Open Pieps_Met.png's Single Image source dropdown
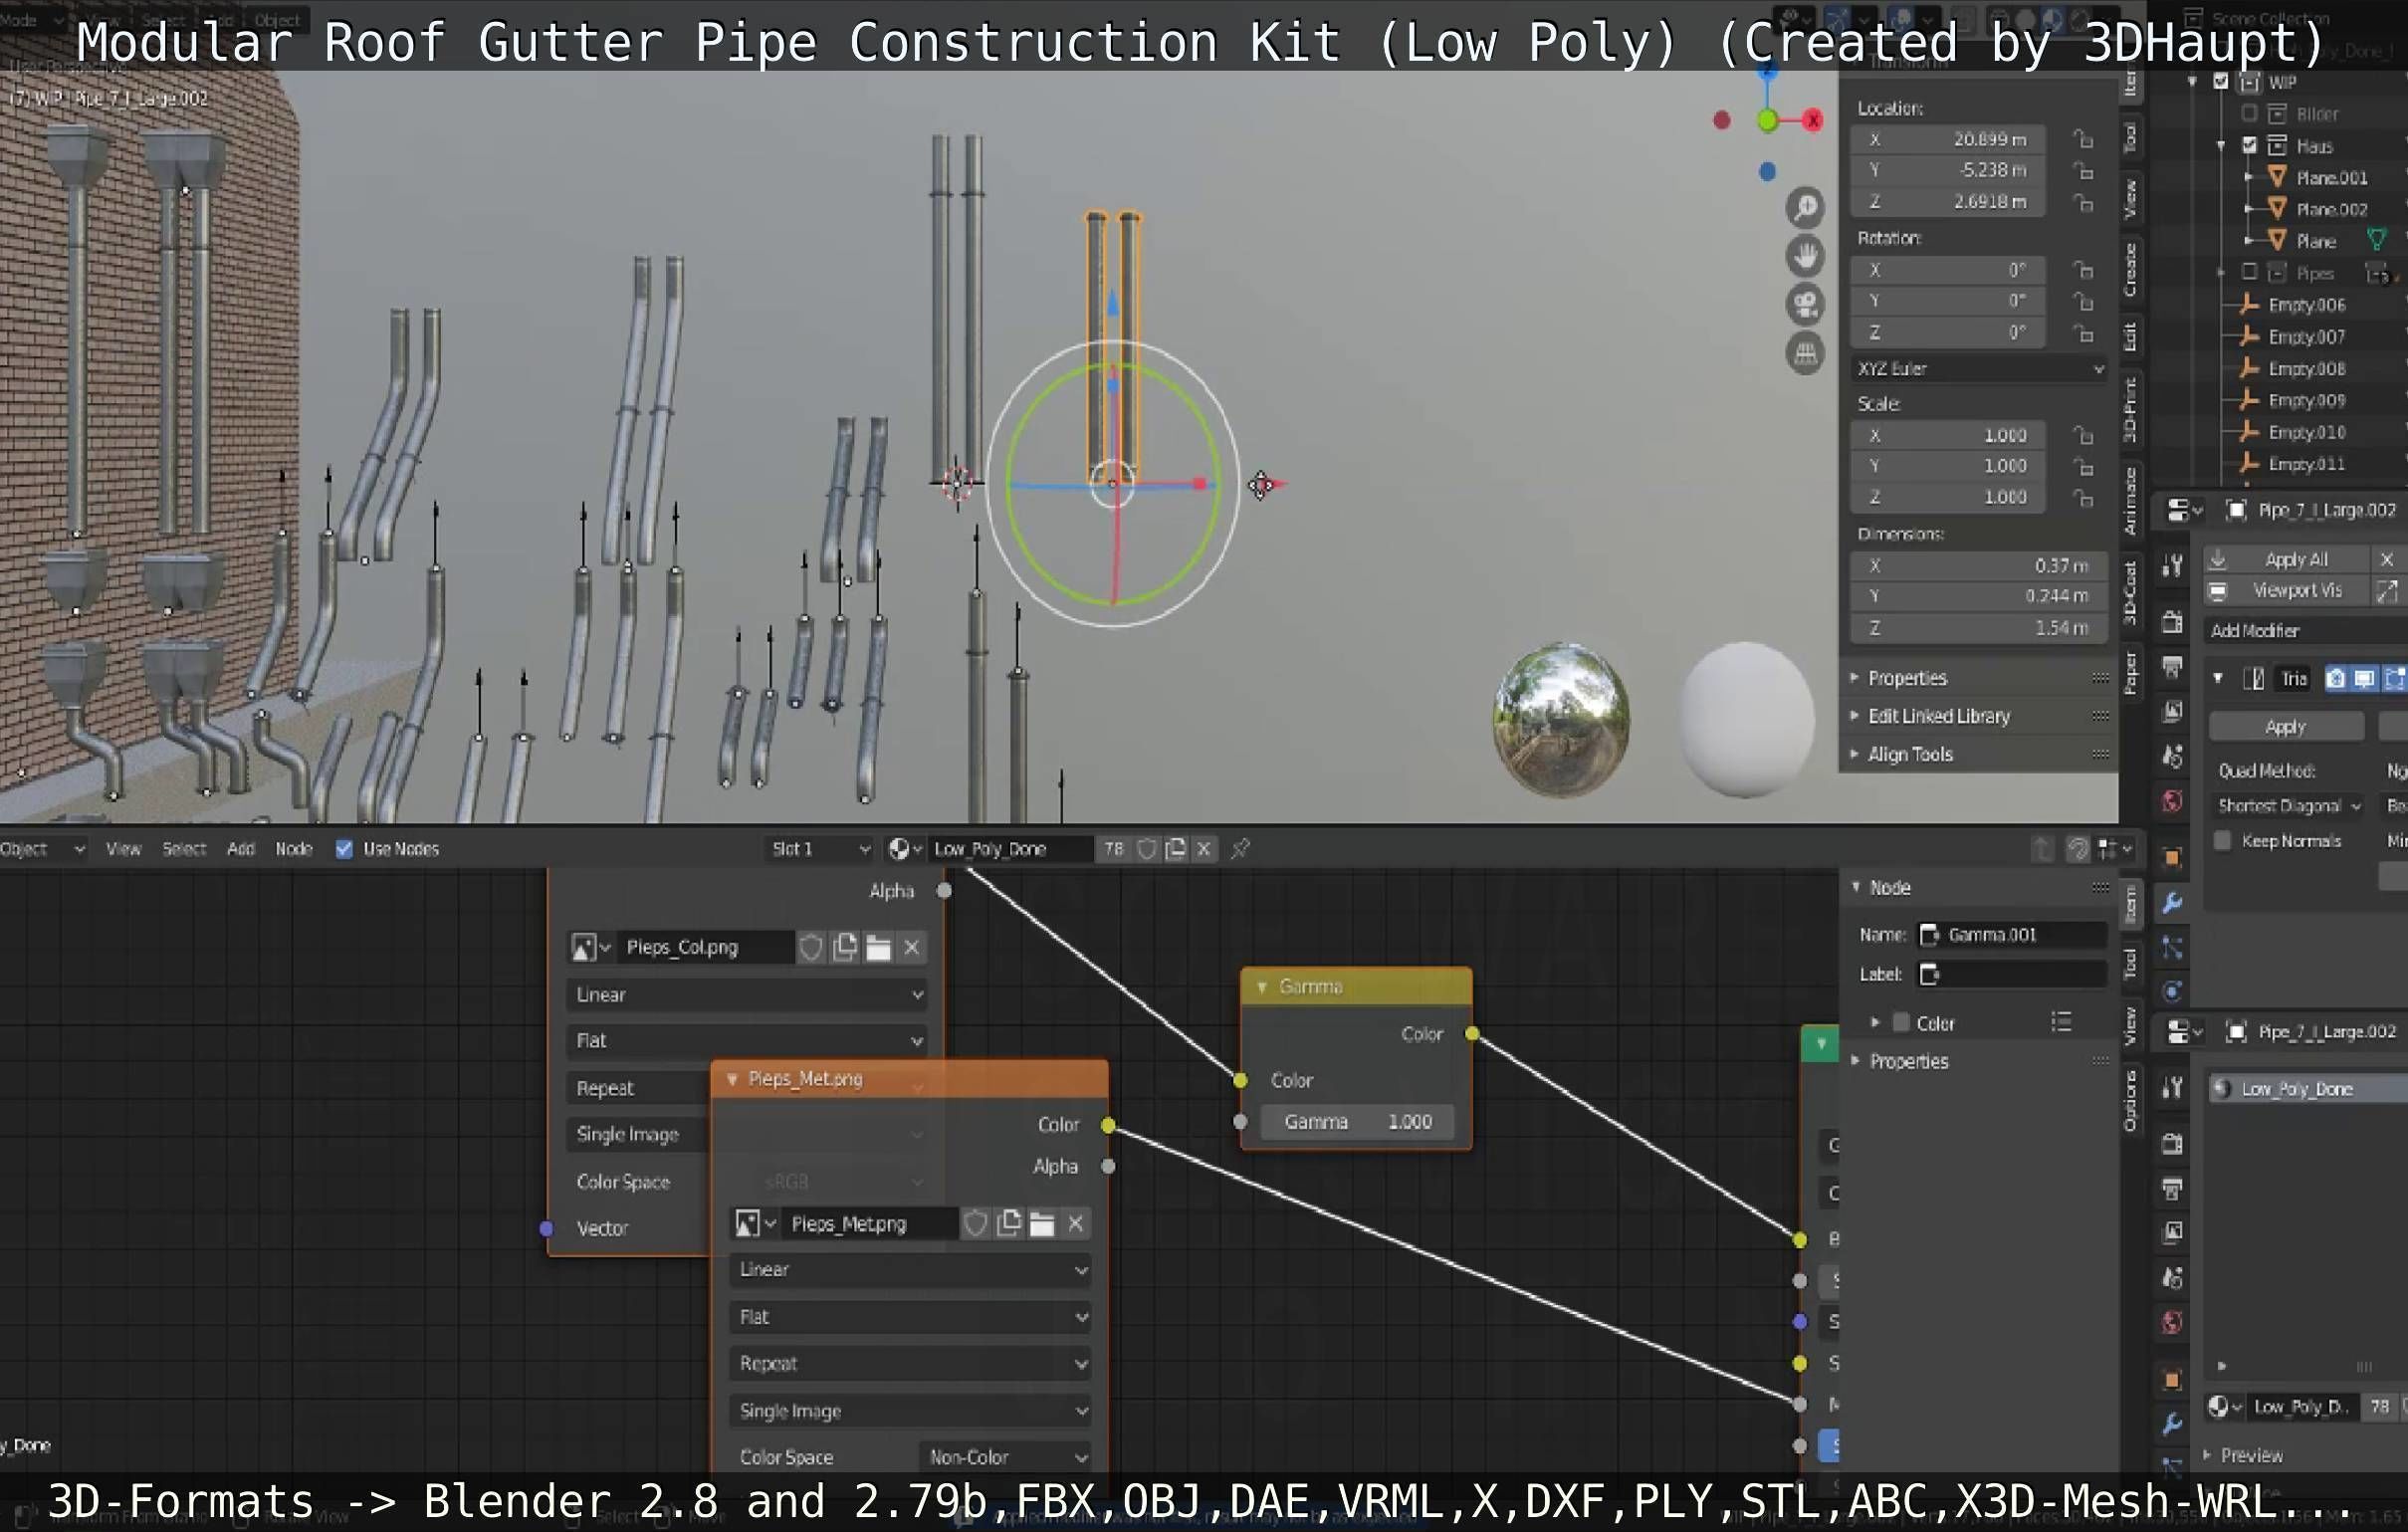 point(909,1411)
